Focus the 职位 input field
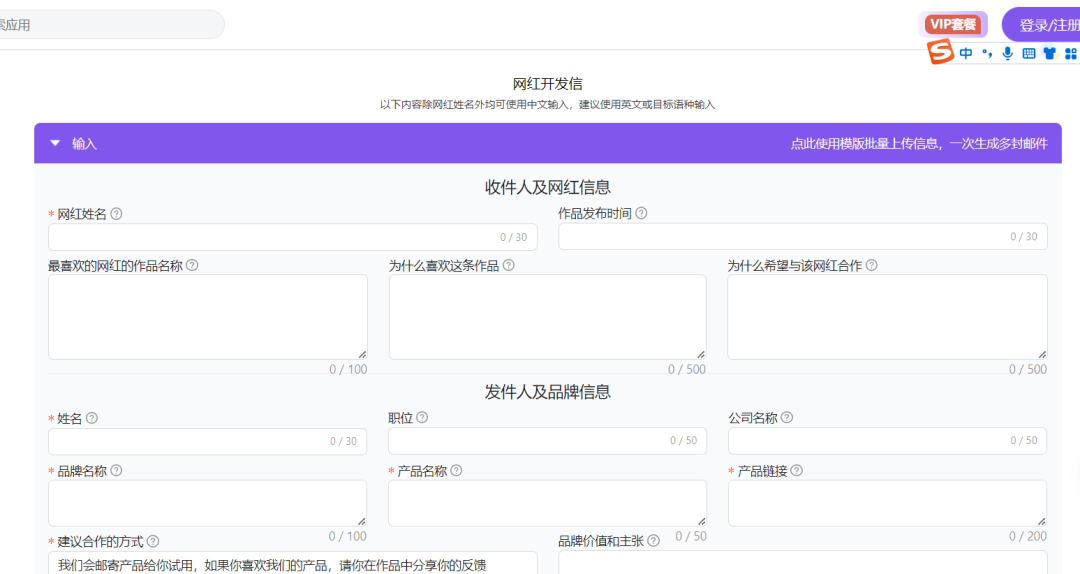This screenshot has width=1080, height=574. click(x=548, y=440)
